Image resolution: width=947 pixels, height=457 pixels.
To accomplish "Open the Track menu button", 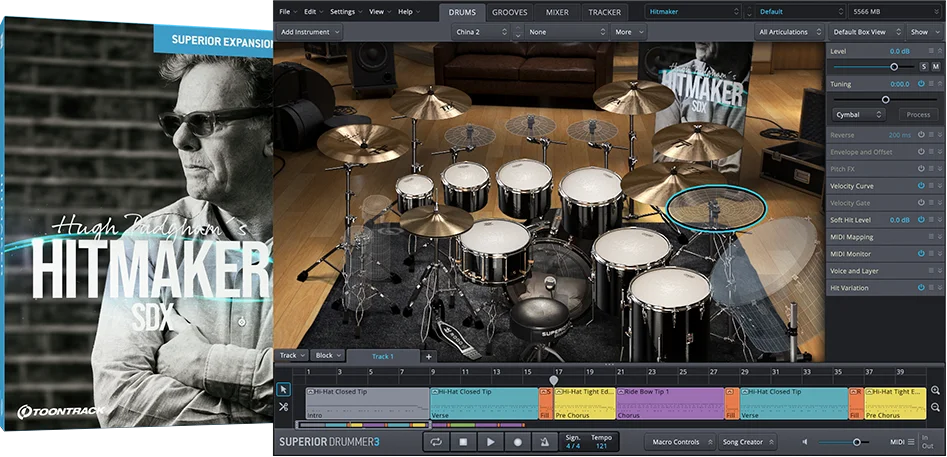I will 292,356.
